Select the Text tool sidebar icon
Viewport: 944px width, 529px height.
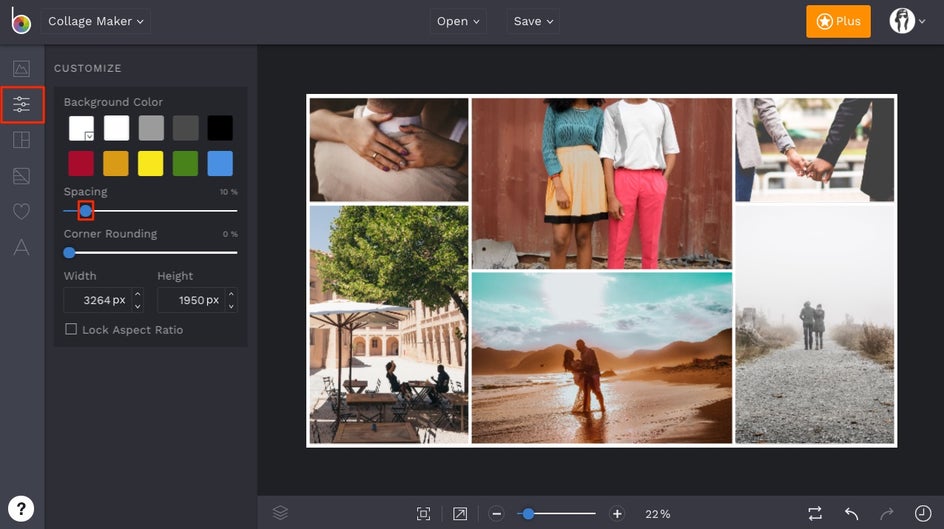pyautogui.click(x=21, y=248)
